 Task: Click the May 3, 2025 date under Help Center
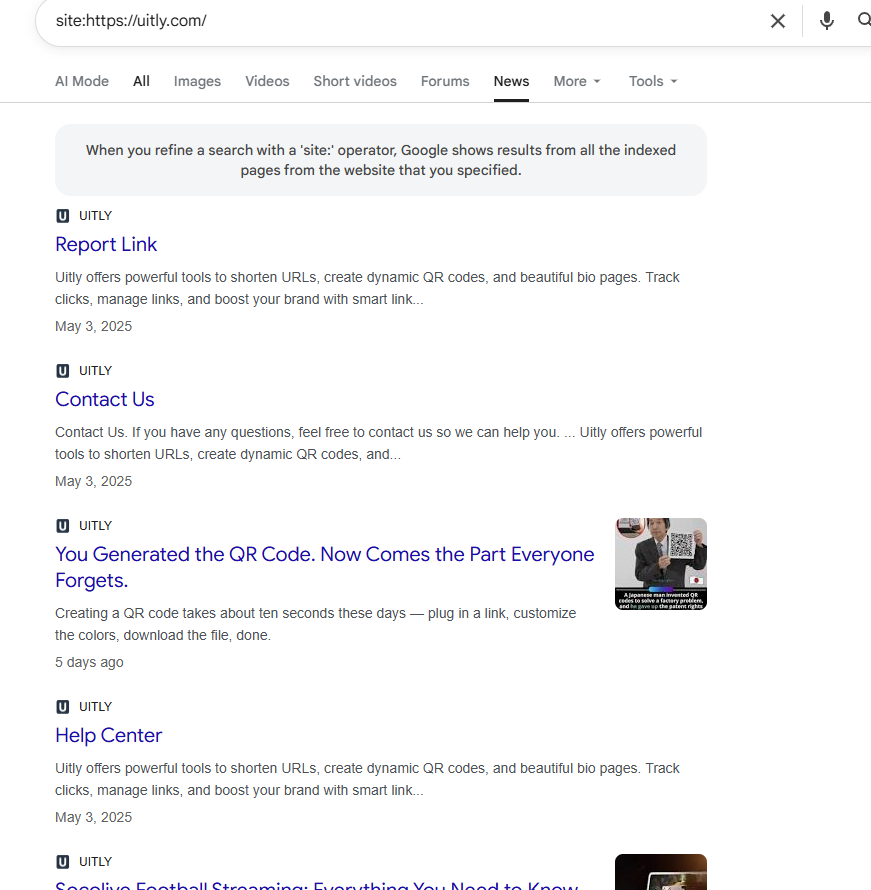click(94, 817)
